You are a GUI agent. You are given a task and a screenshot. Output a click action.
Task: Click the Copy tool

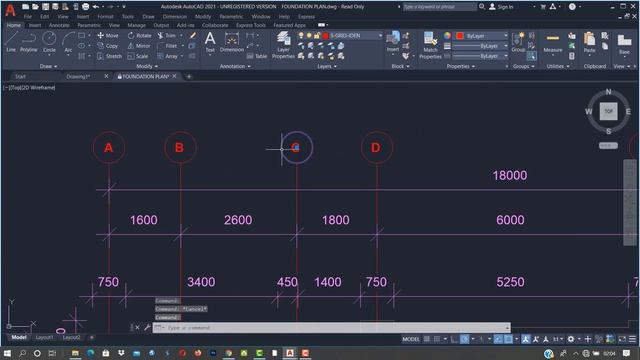[x=108, y=46]
